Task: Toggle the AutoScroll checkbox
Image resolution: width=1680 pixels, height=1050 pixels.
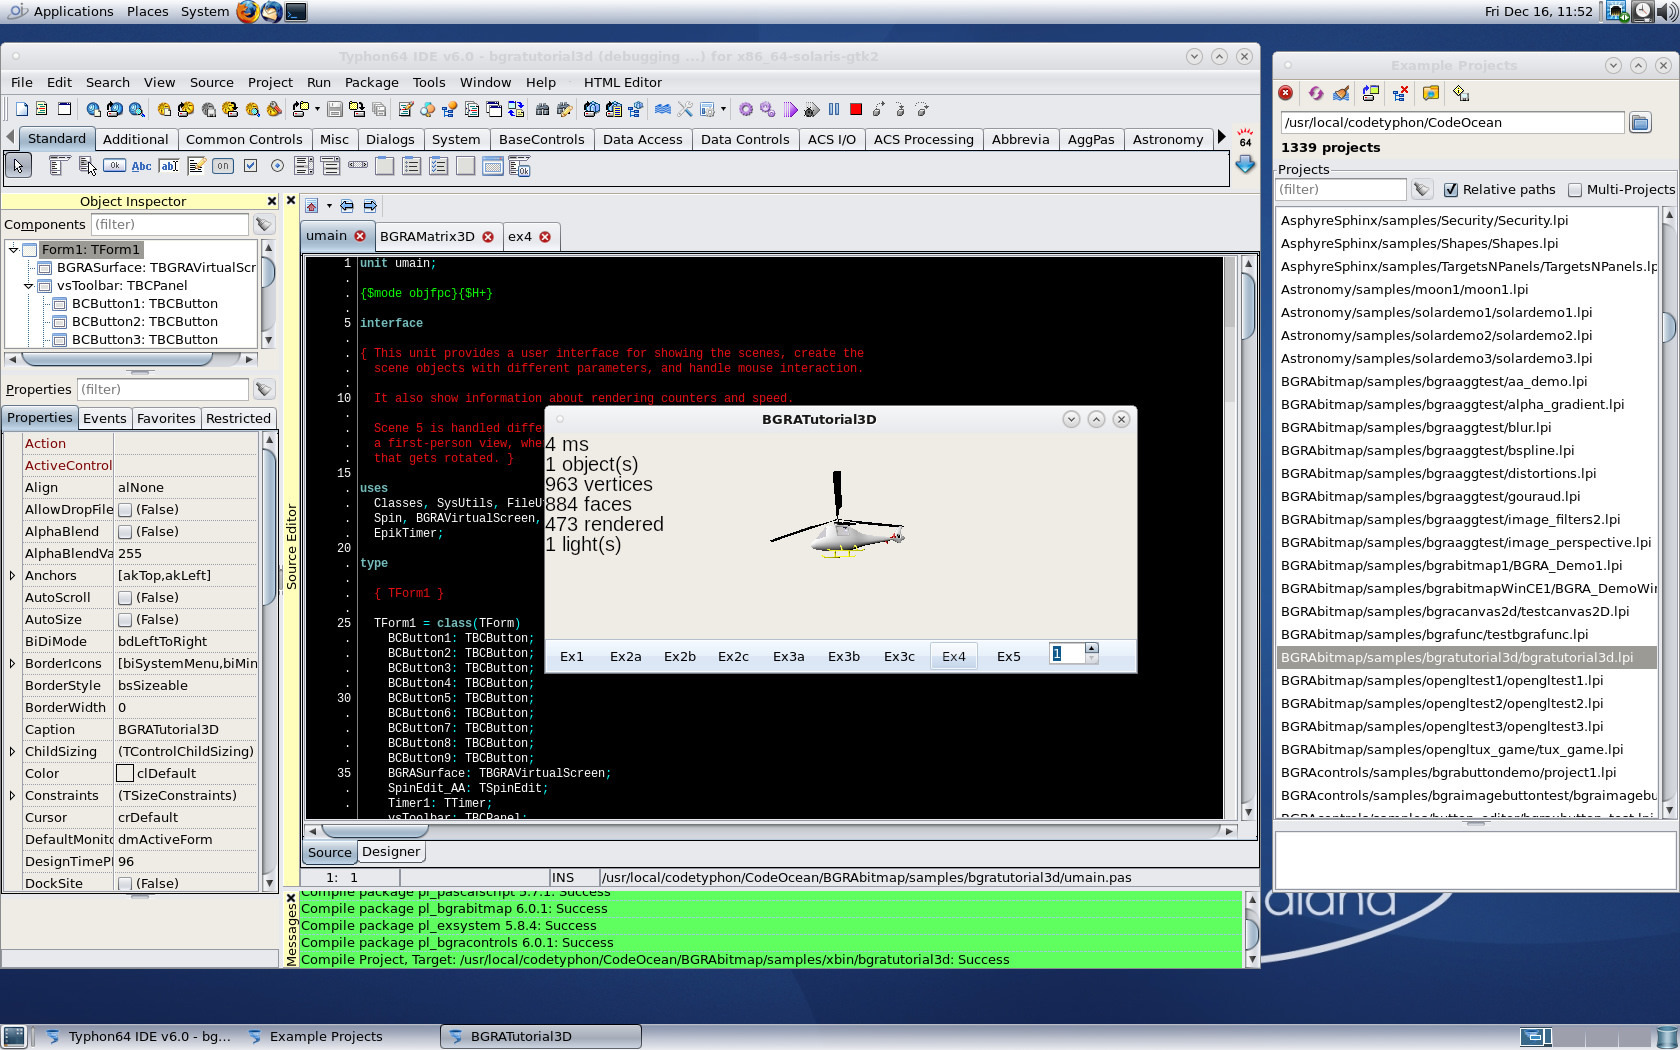Action: (125, 598)
